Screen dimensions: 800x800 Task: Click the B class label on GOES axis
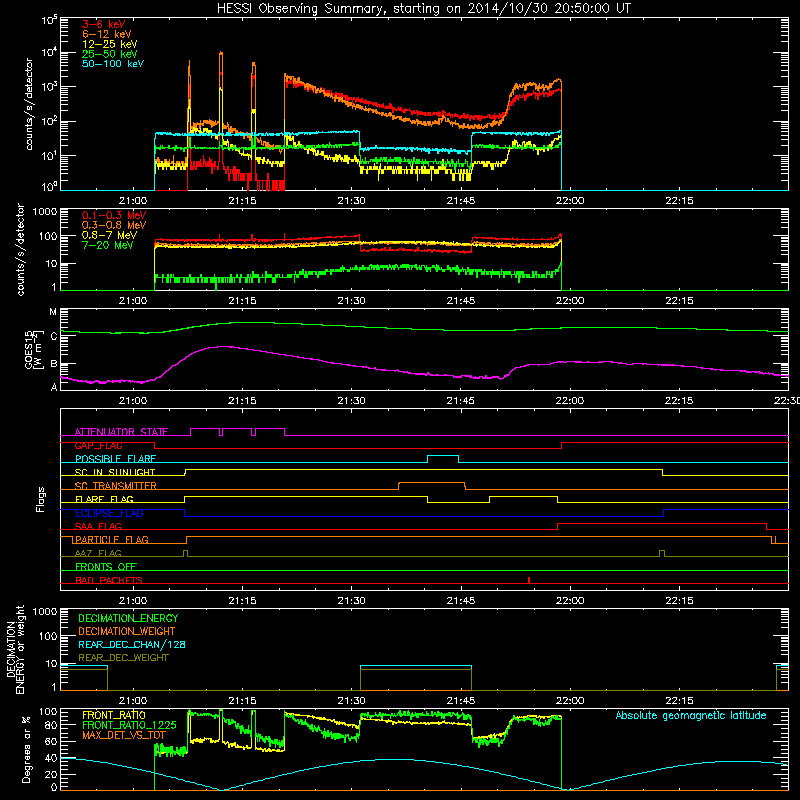pyautogui.click(x=54, y=364)
